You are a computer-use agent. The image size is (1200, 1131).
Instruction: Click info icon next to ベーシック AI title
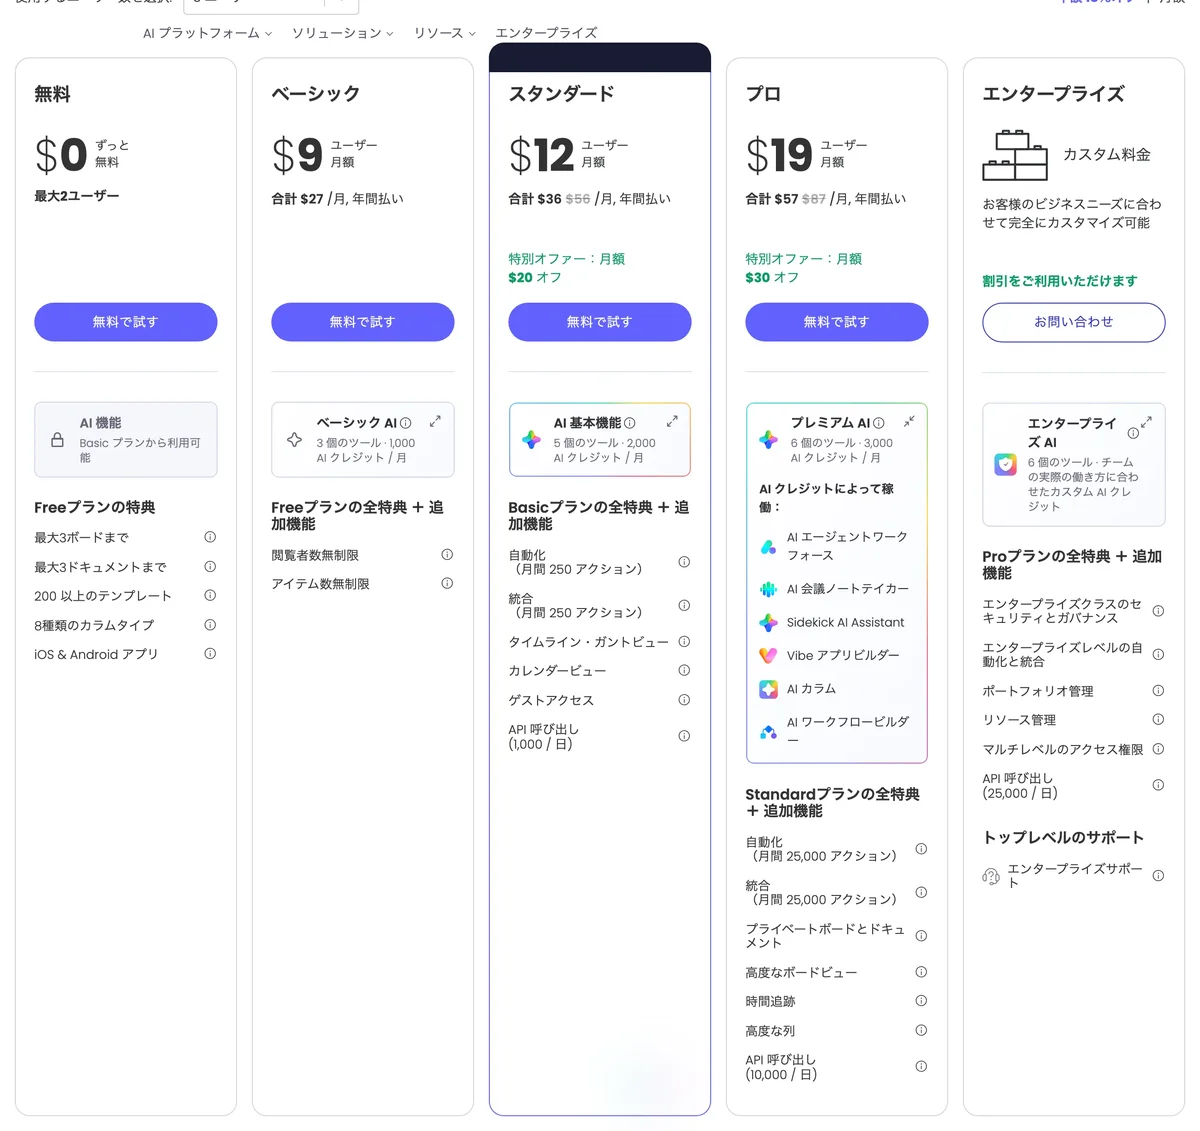[x=405, y=423]
